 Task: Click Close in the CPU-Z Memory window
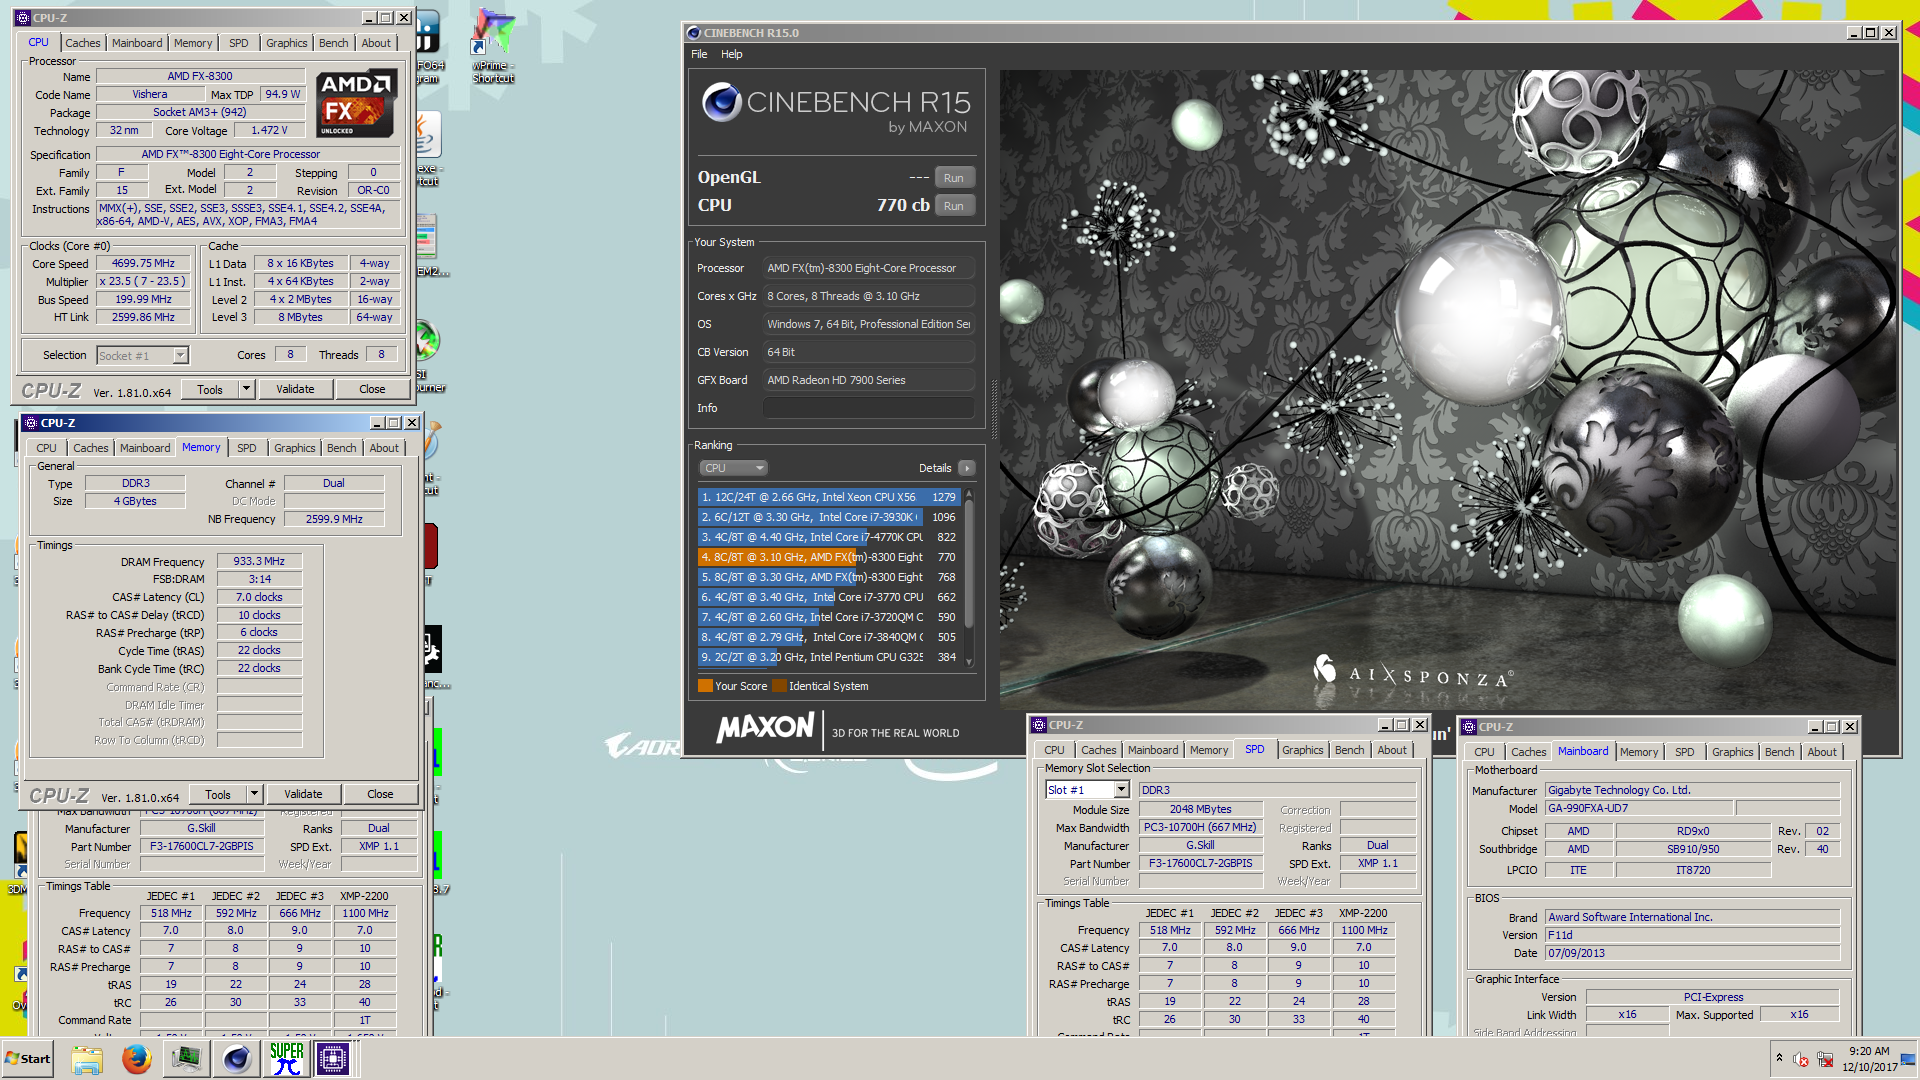(380, 794)
